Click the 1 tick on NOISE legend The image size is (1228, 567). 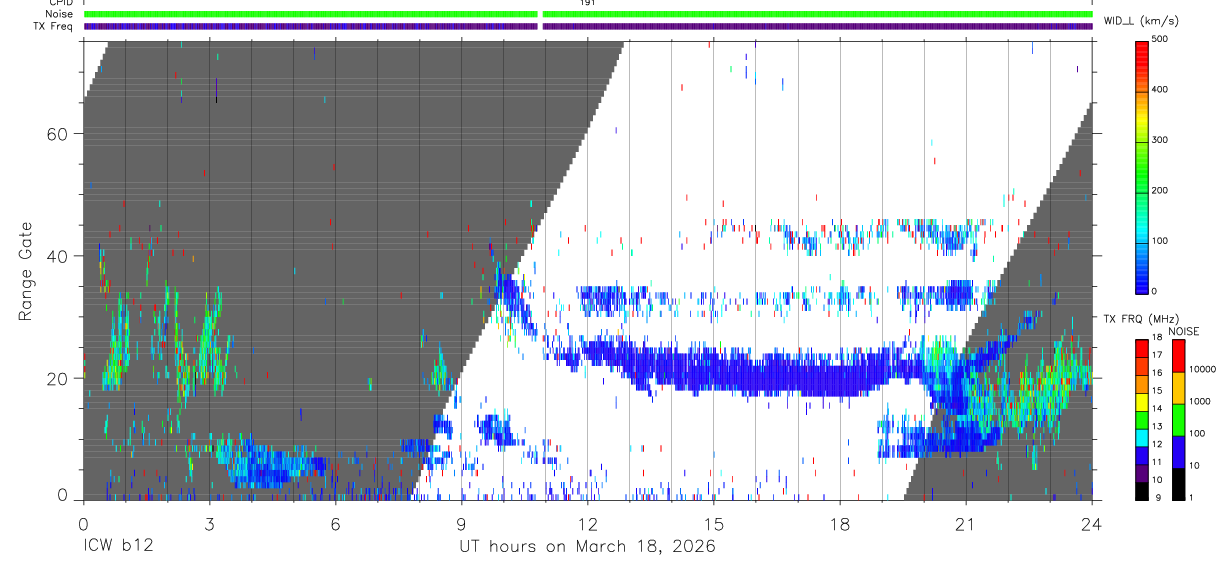pos(1192,498)
